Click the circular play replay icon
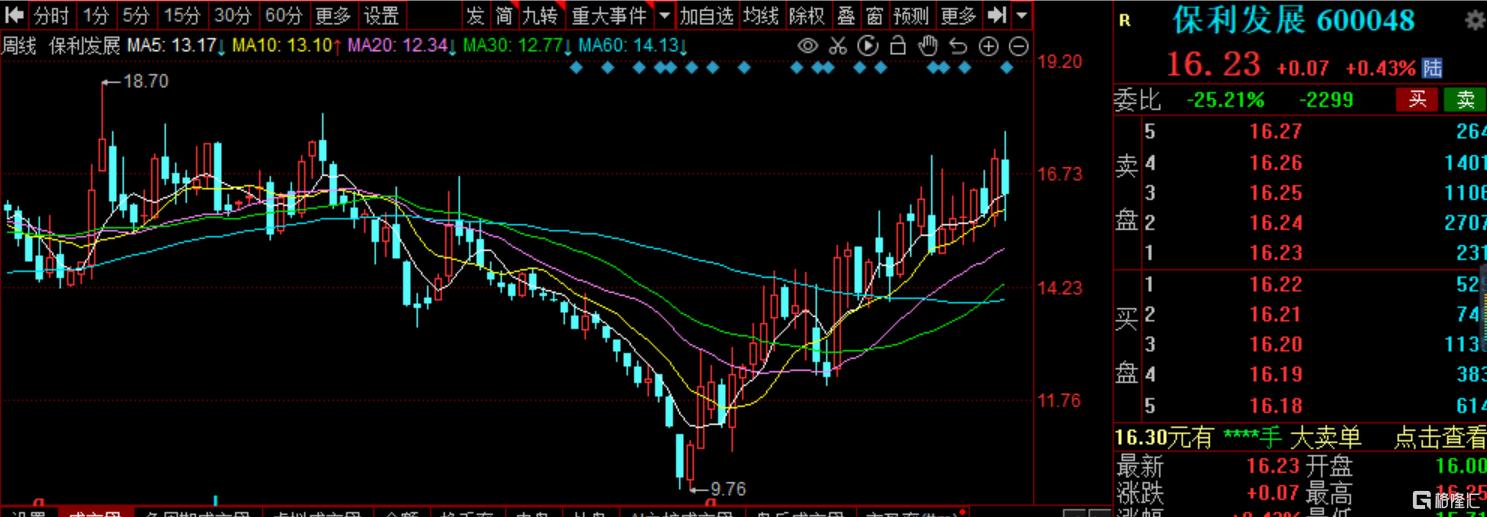Screen dimensions: 1487x517 (x=868, y=46)
